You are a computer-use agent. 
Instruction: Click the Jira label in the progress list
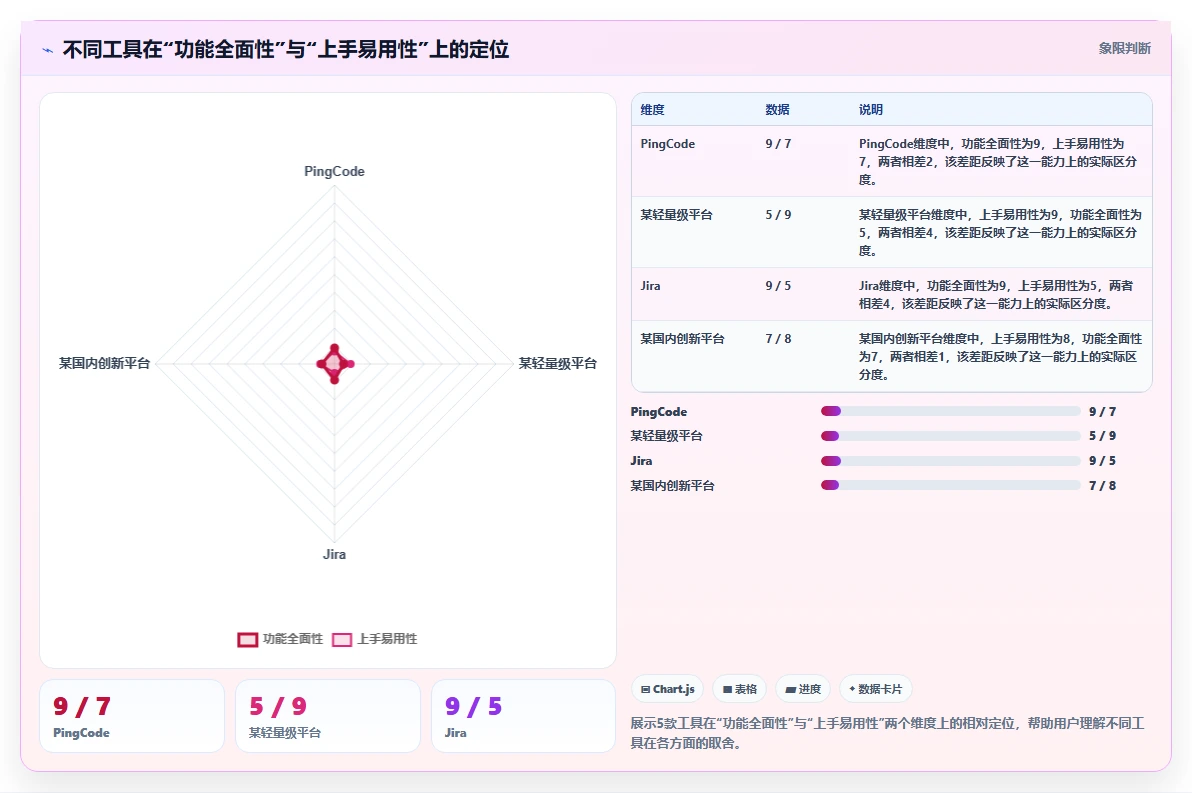click(x=641, y=461)
